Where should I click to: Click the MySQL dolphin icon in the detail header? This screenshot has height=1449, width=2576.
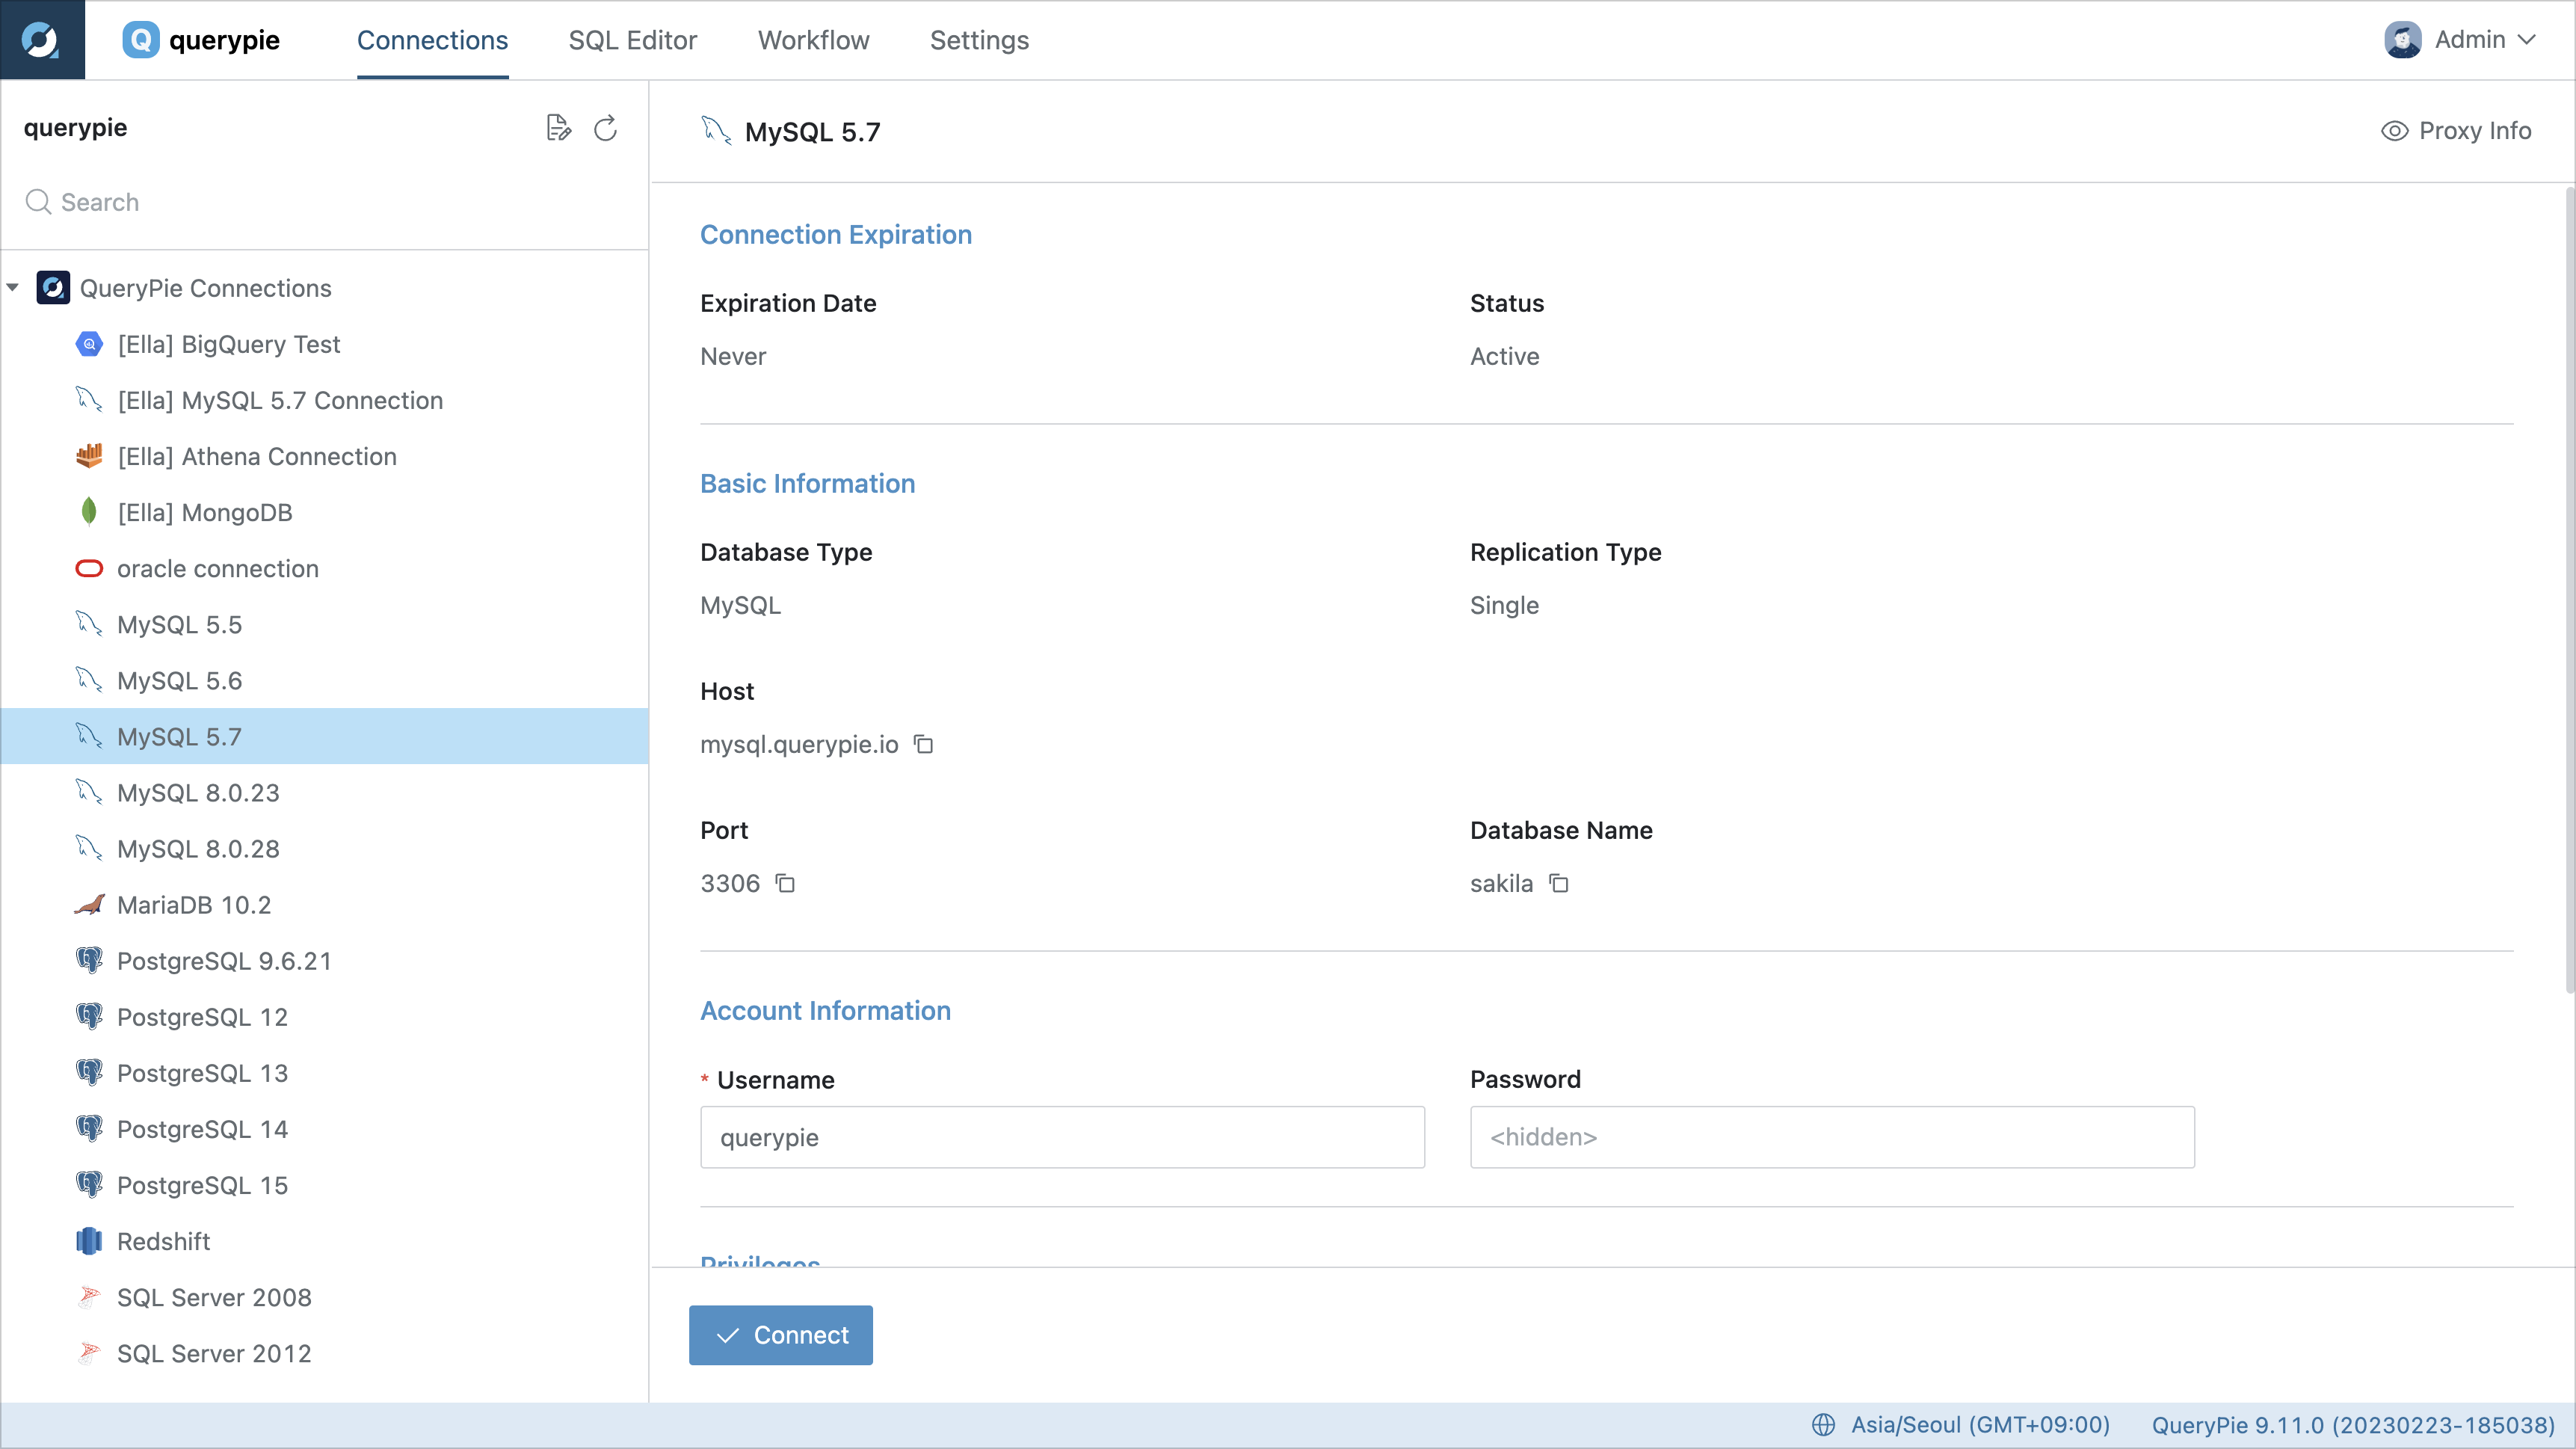[x=716, y=130]
